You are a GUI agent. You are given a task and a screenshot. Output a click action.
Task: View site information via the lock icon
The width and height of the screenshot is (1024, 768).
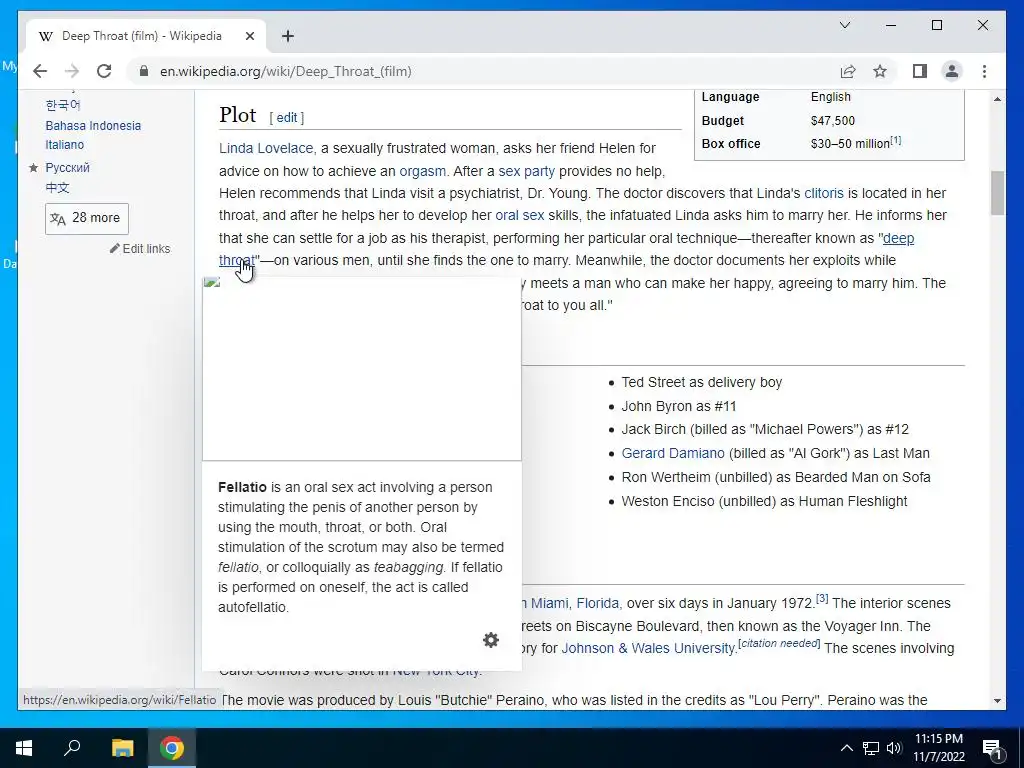coord(144,71)
